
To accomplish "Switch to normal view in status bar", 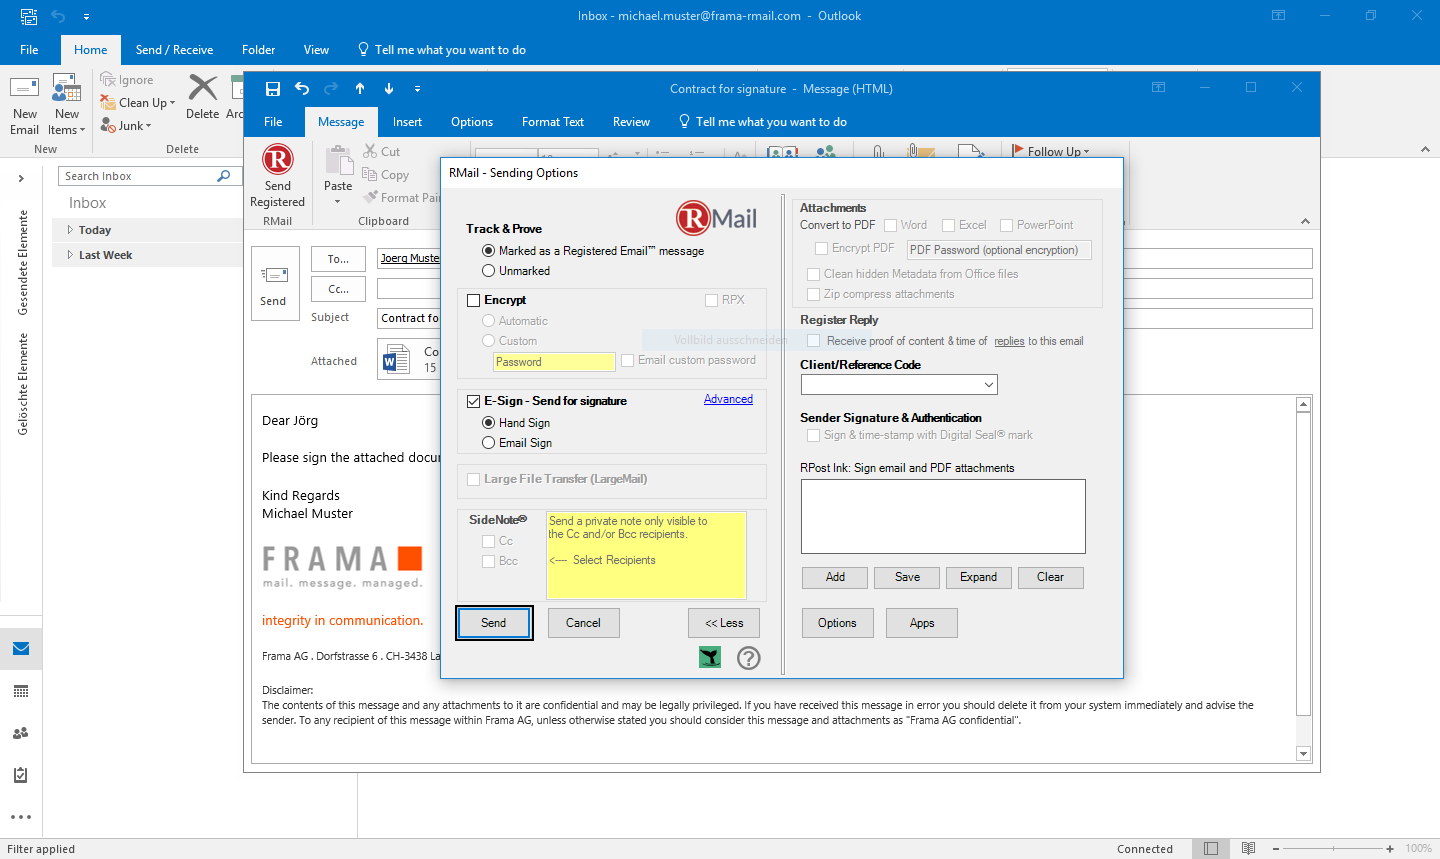I will tap(1211, 848).
